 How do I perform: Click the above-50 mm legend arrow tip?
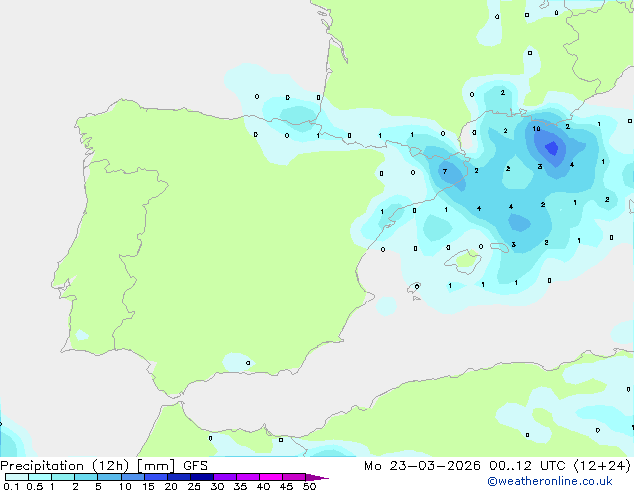coord(317,477)
